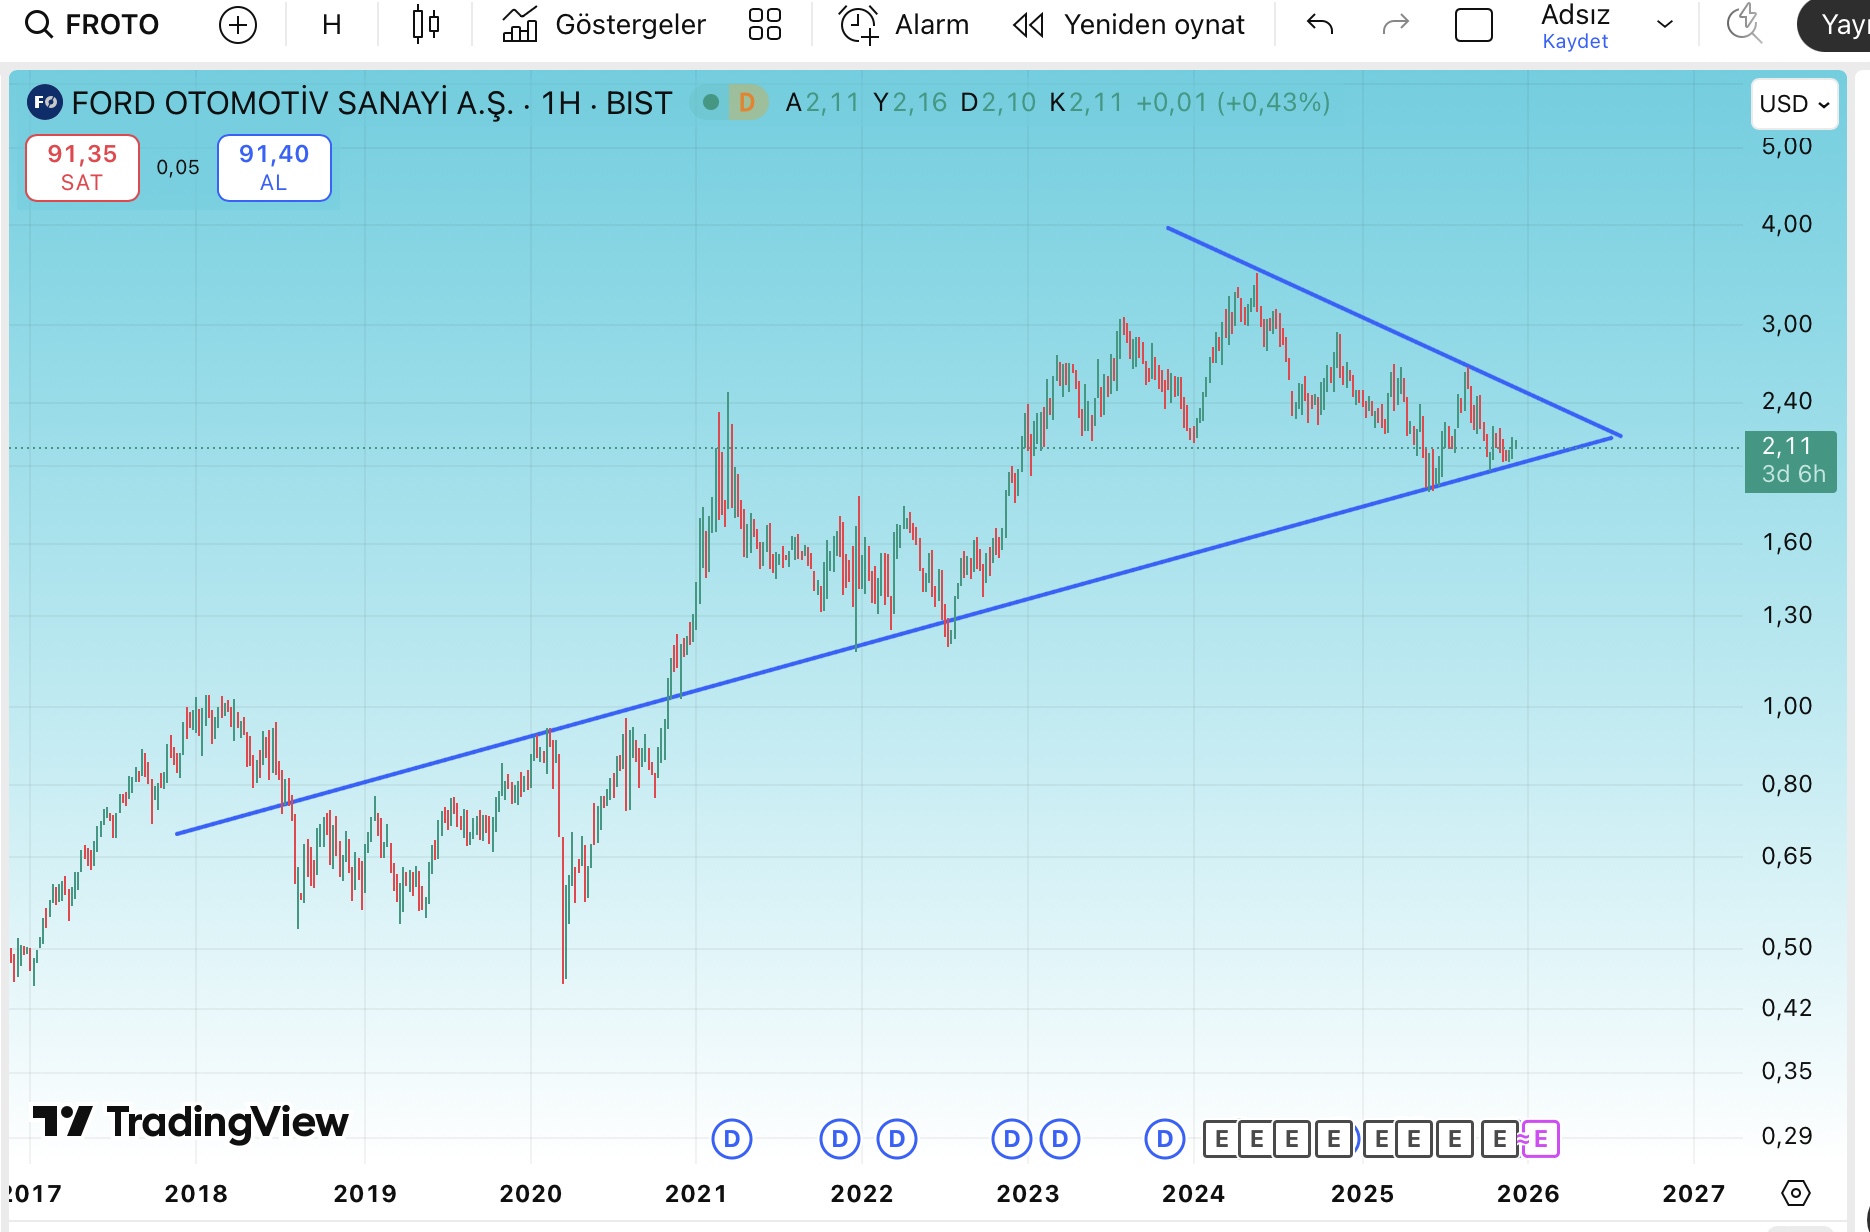The width and height of the screenshot is (1870, 1232).
Task: Click the orange D data badge
Action: (747, 102)
